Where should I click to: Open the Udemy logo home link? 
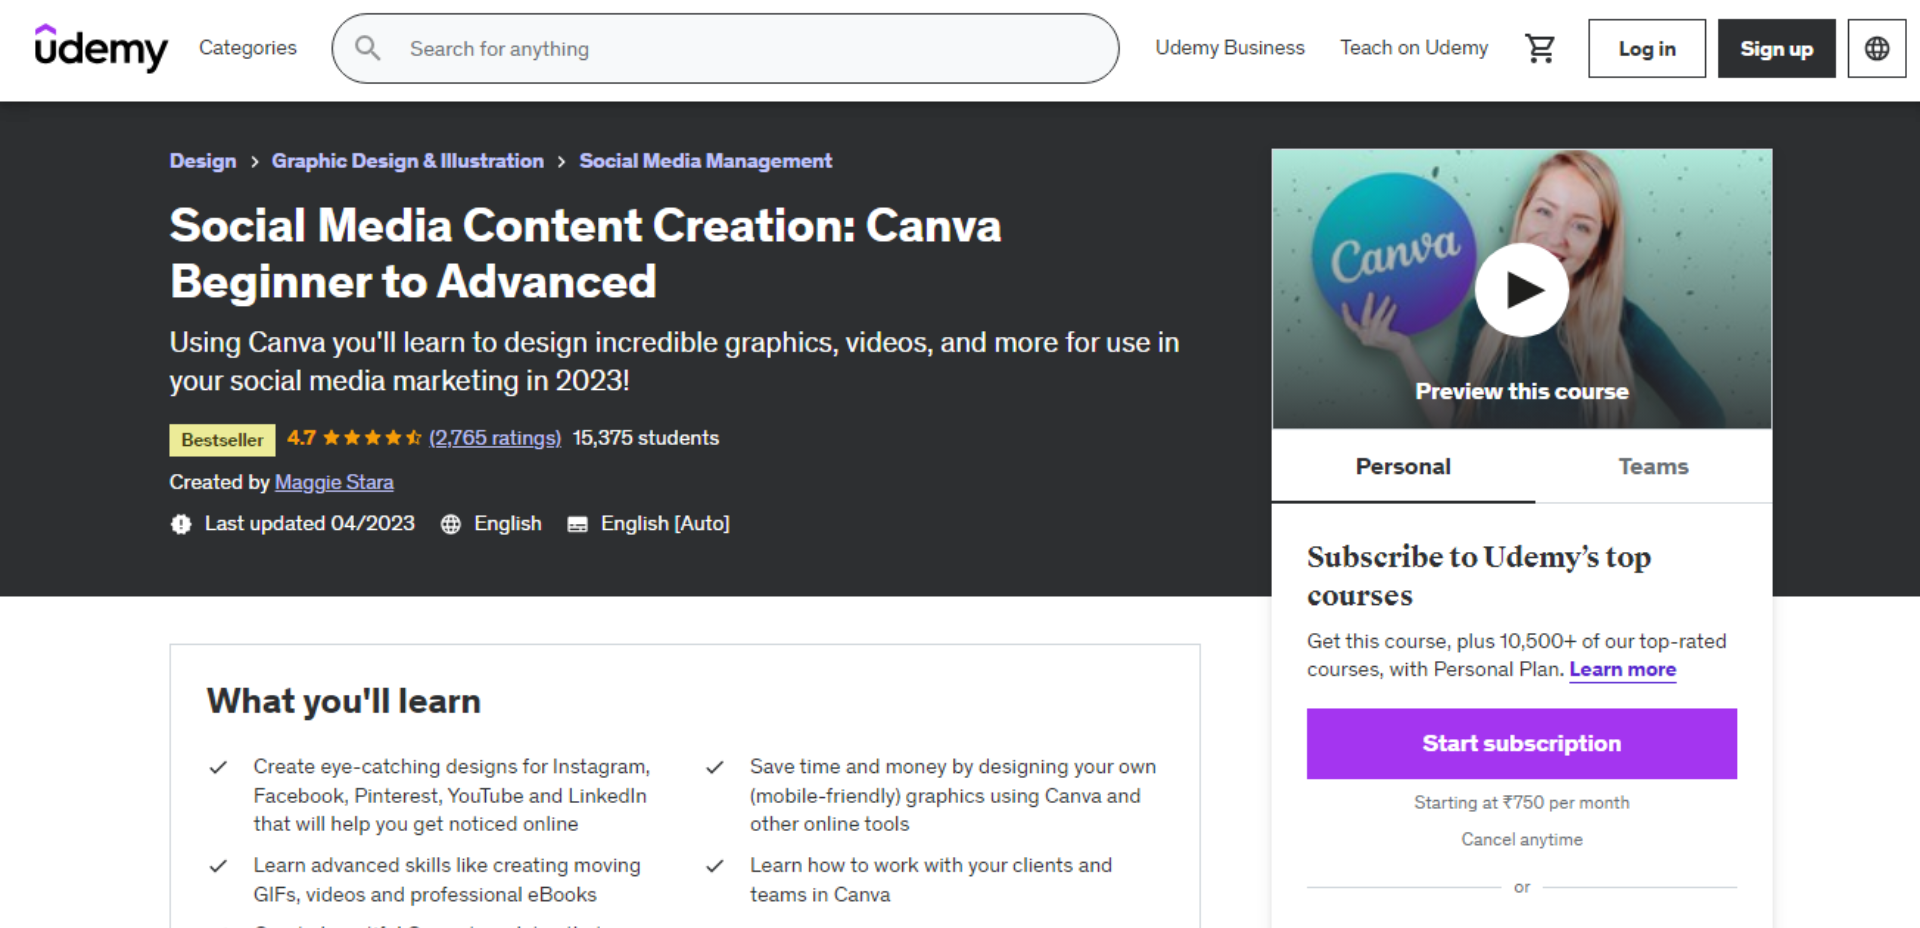[x=101, y=48]
